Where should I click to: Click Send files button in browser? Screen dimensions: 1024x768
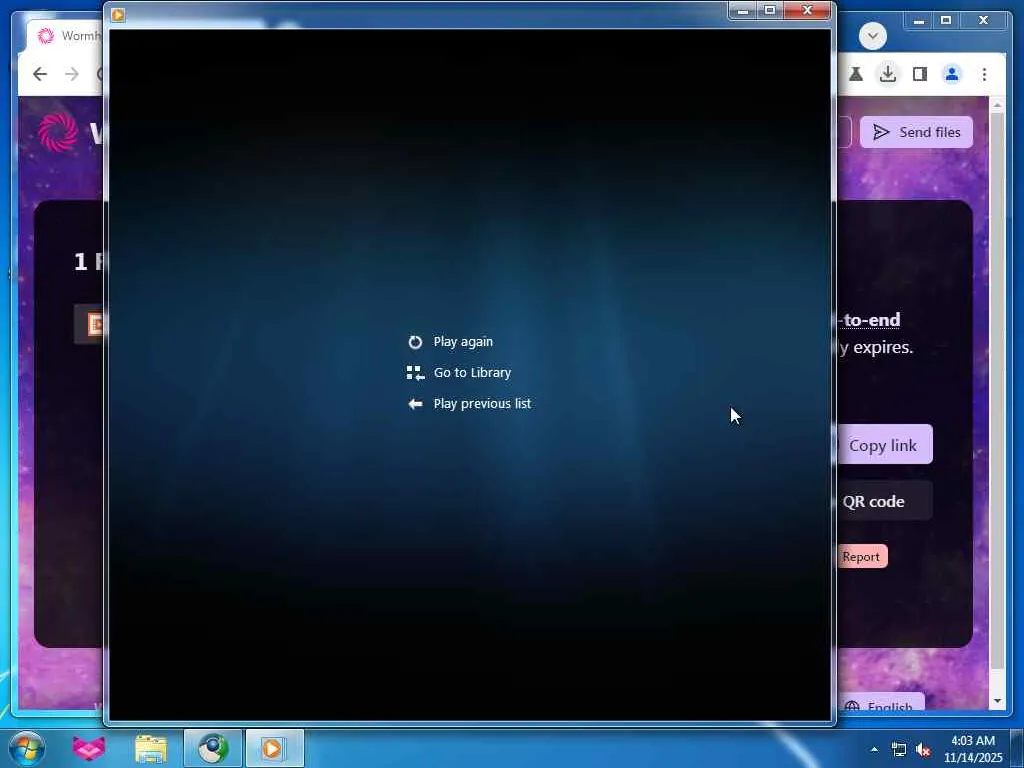[916, 132]
